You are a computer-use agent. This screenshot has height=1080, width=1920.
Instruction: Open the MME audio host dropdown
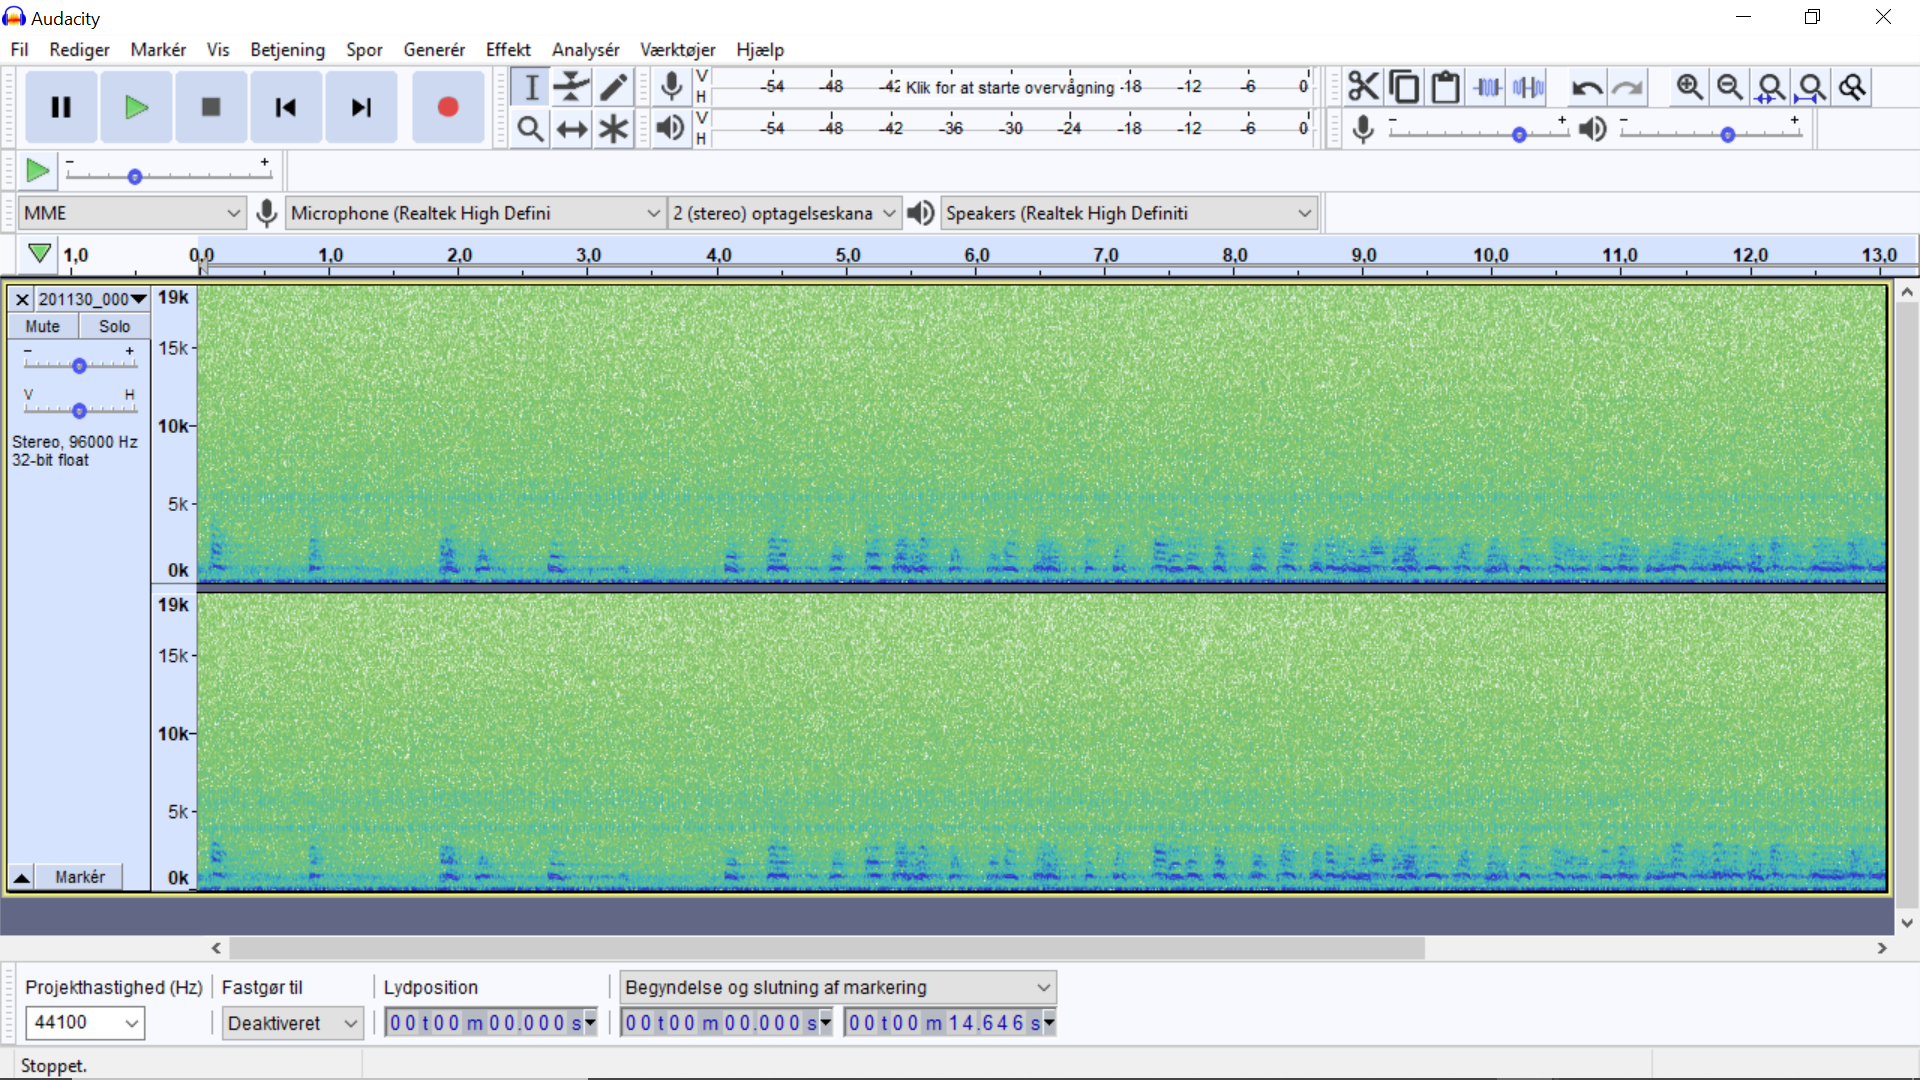(x=132, y=213)
